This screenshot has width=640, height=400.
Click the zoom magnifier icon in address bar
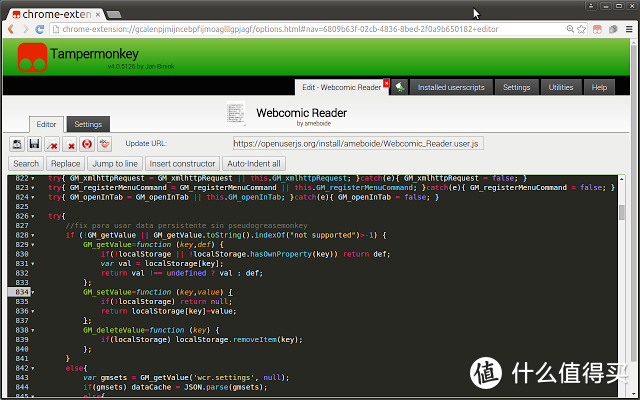tap(570, 29)
